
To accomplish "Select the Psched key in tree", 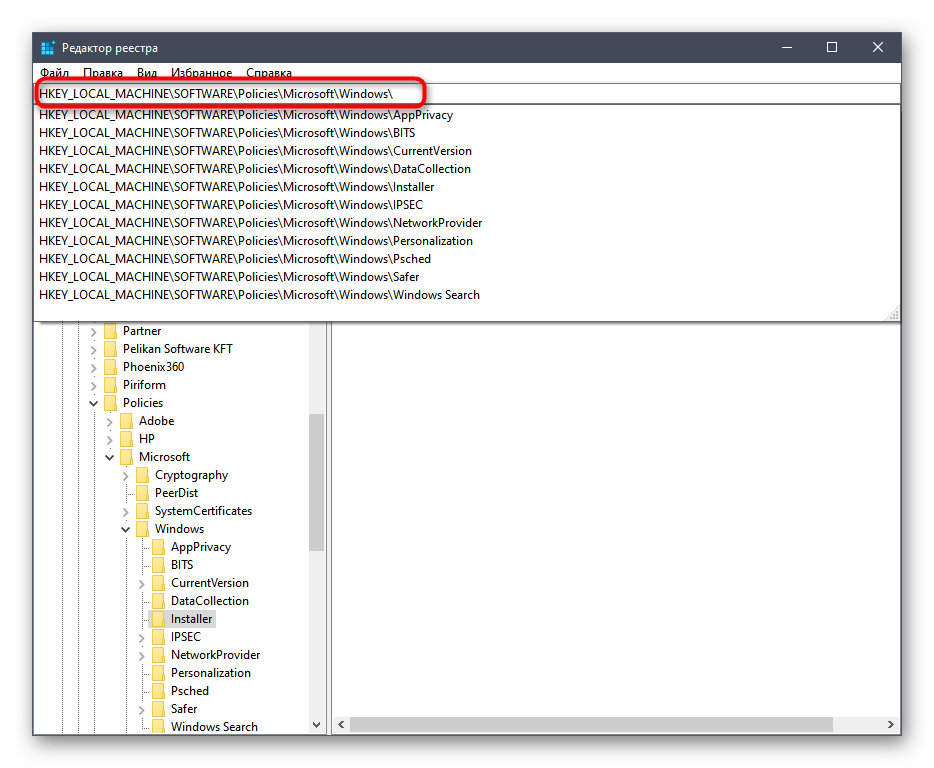I will (x=190, y=691).
